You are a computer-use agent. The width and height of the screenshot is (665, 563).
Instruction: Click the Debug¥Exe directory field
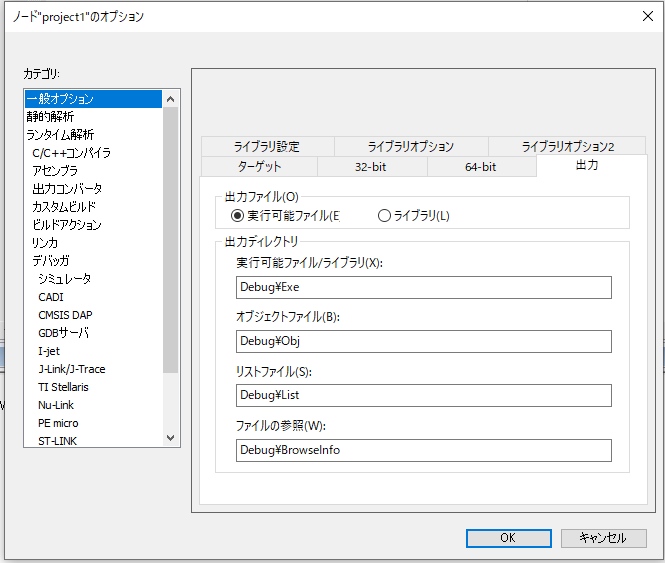[424, 287]
